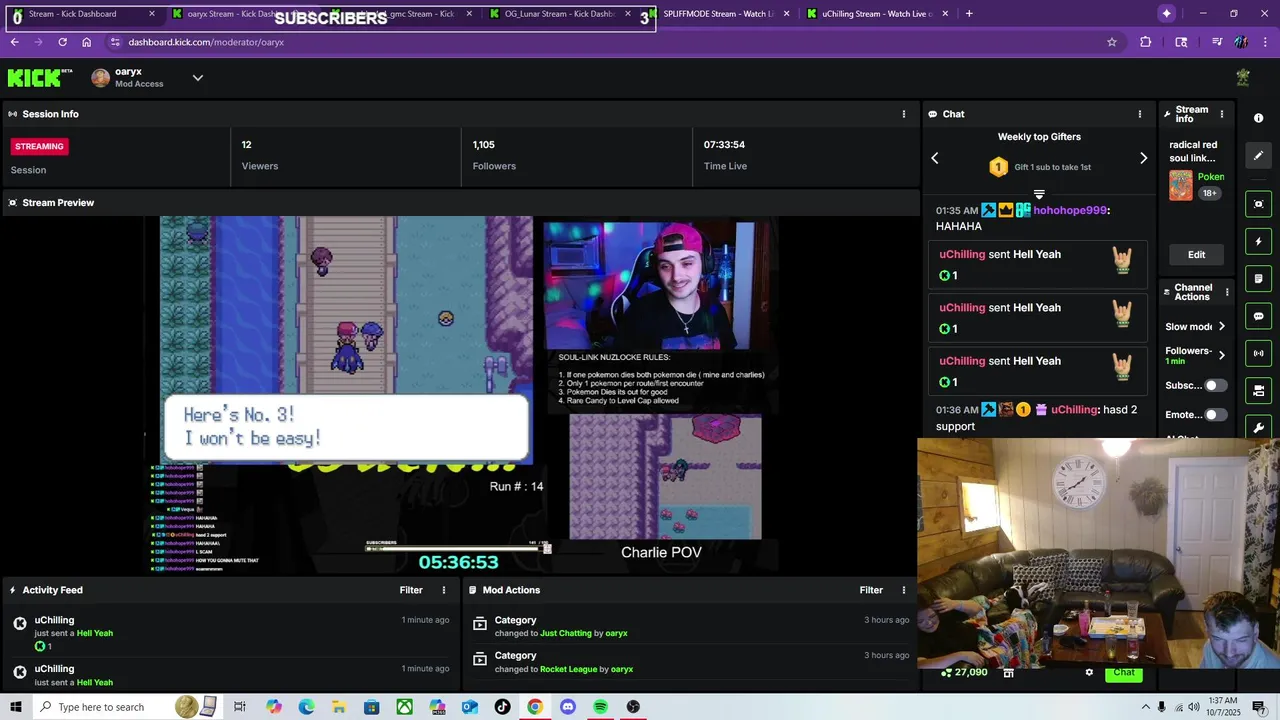Go to browser home page
The width and height of the screenshot is (1280, 720).
point(87,42)
